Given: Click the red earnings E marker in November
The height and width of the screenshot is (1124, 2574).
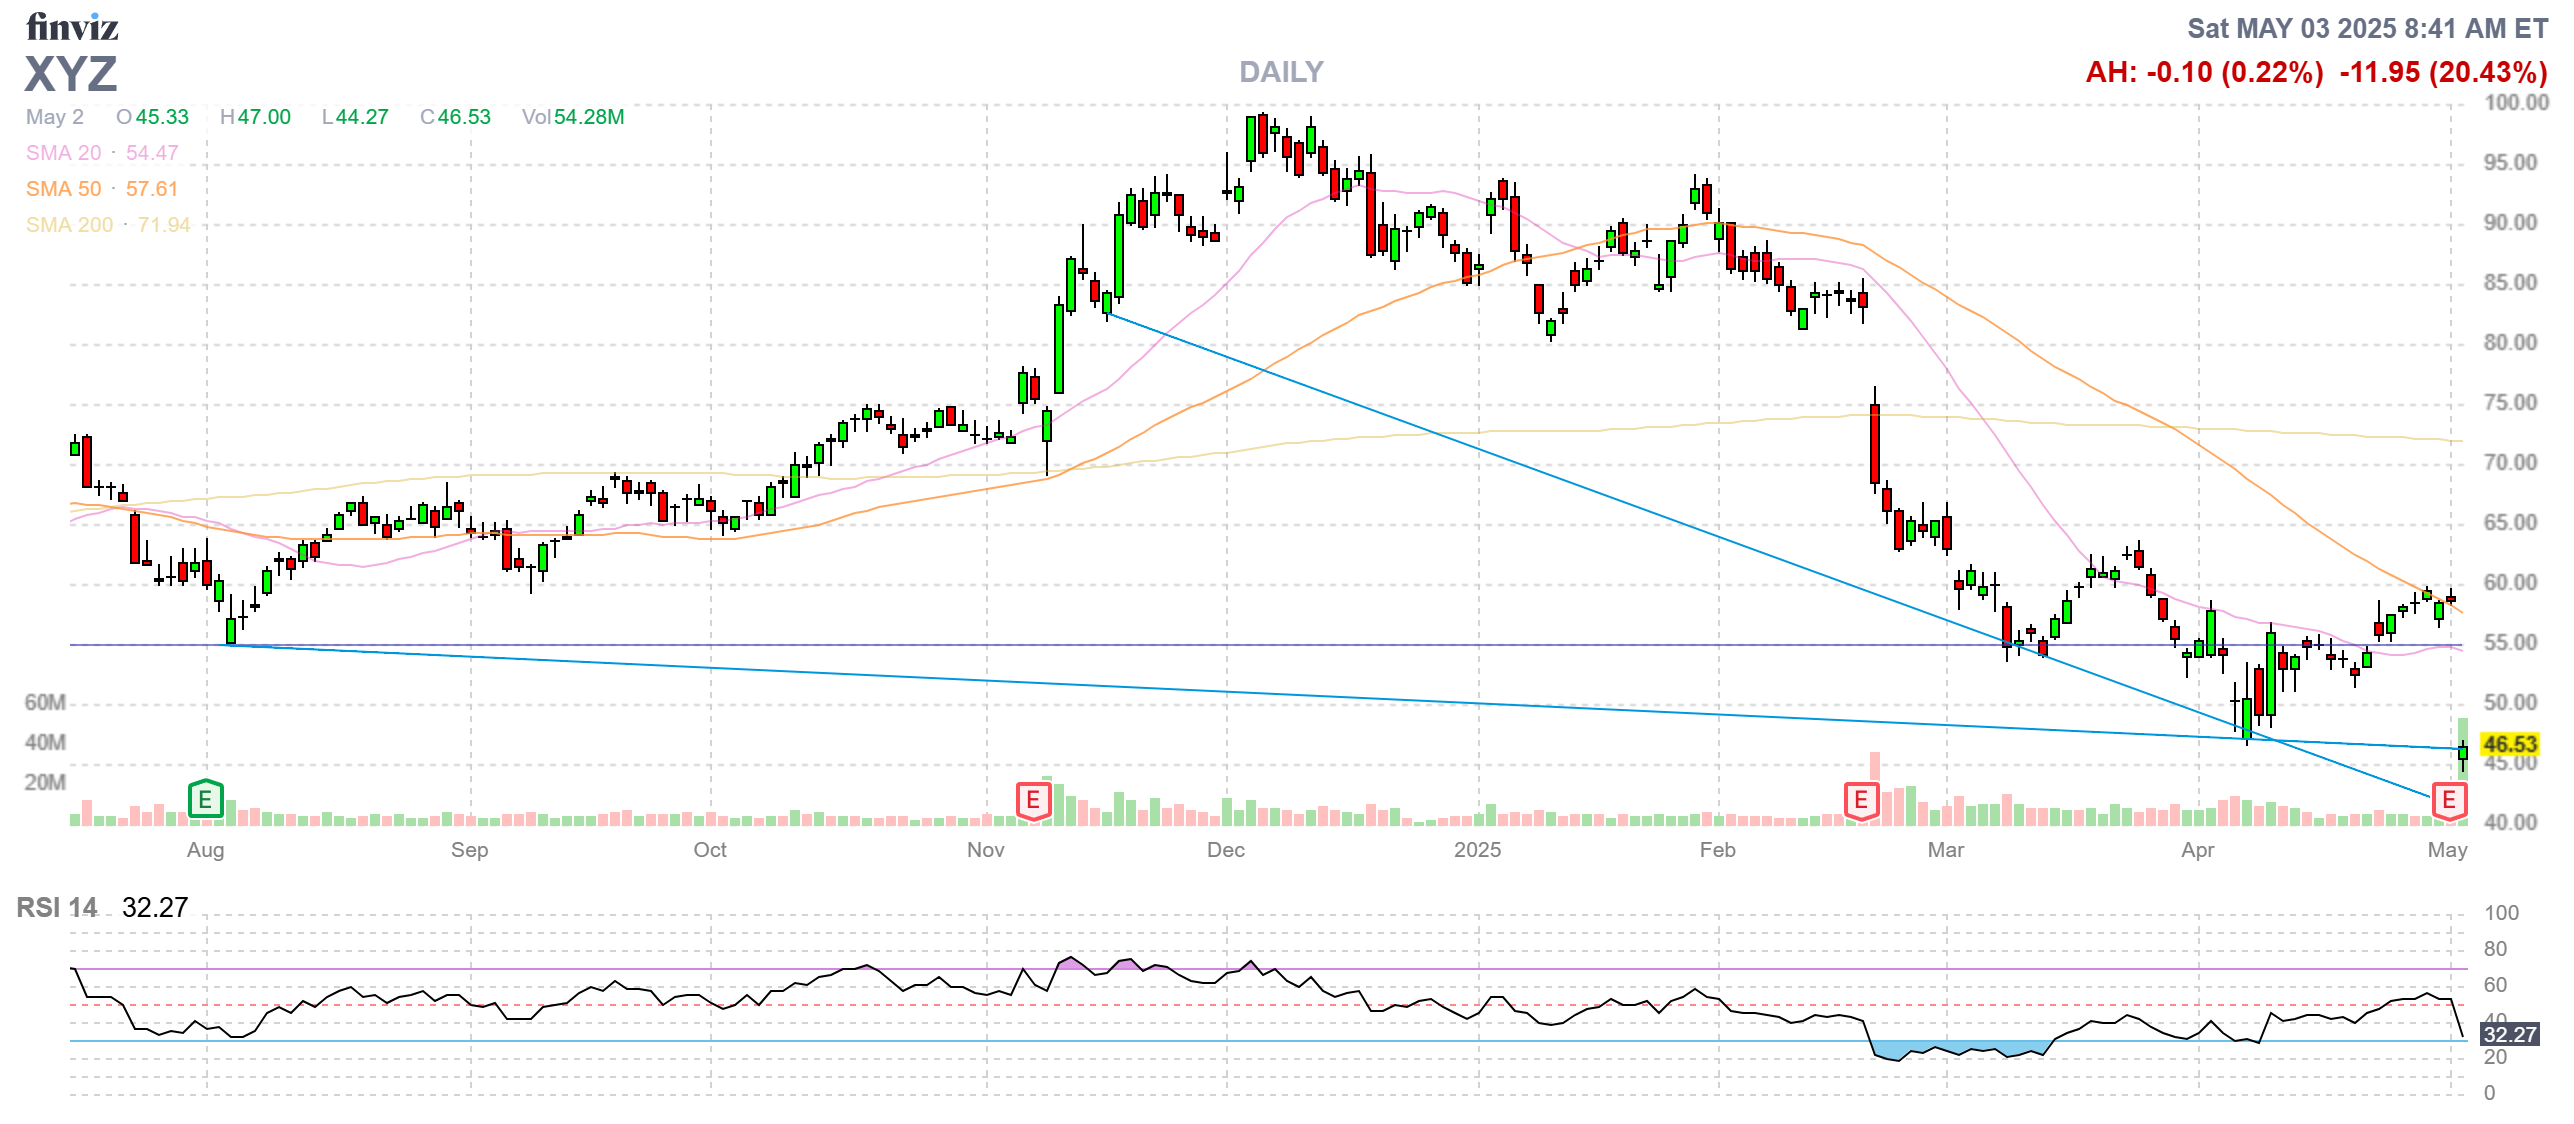Looking at the screenshot, I should [1033, 800].
